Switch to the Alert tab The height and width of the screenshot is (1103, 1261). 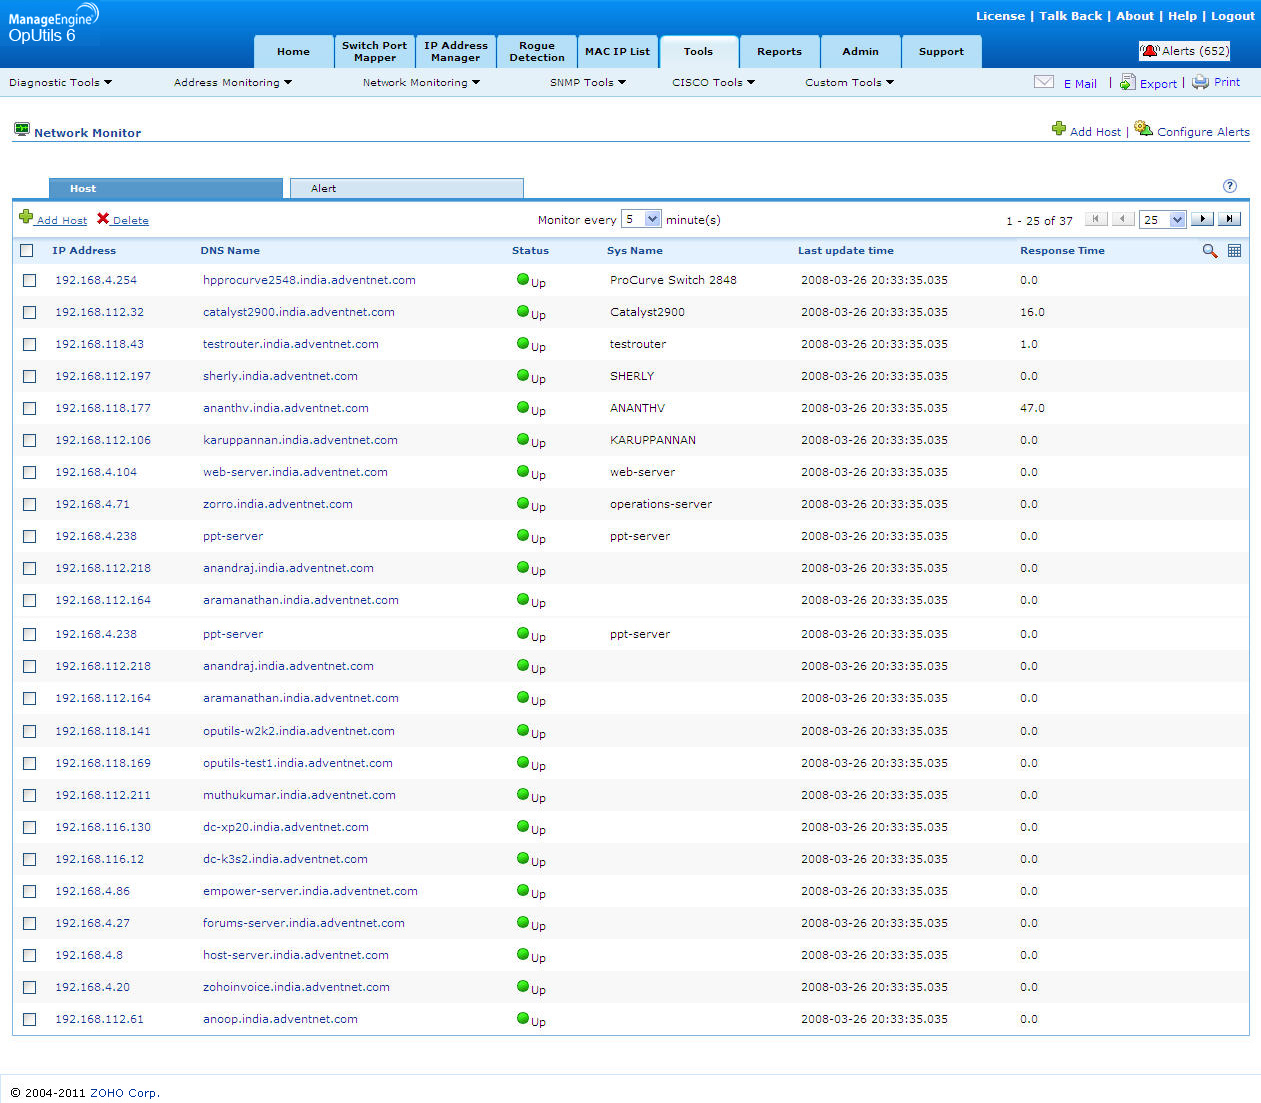point(406,188)
